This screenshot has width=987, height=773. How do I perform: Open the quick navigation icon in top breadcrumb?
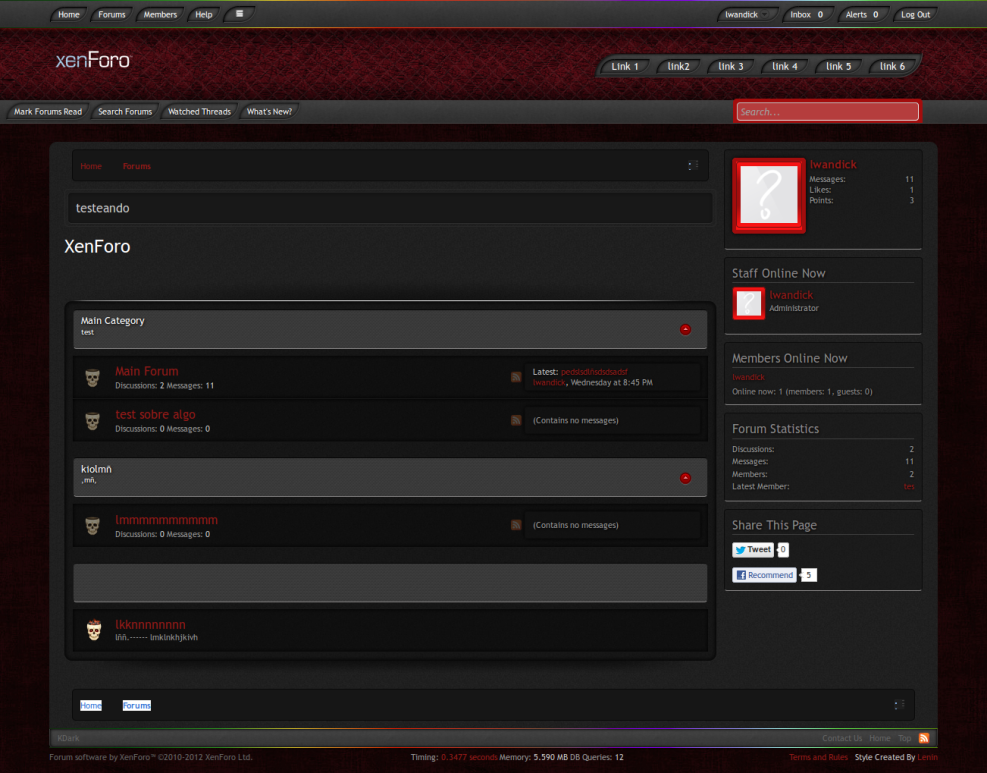pos(693,166)
